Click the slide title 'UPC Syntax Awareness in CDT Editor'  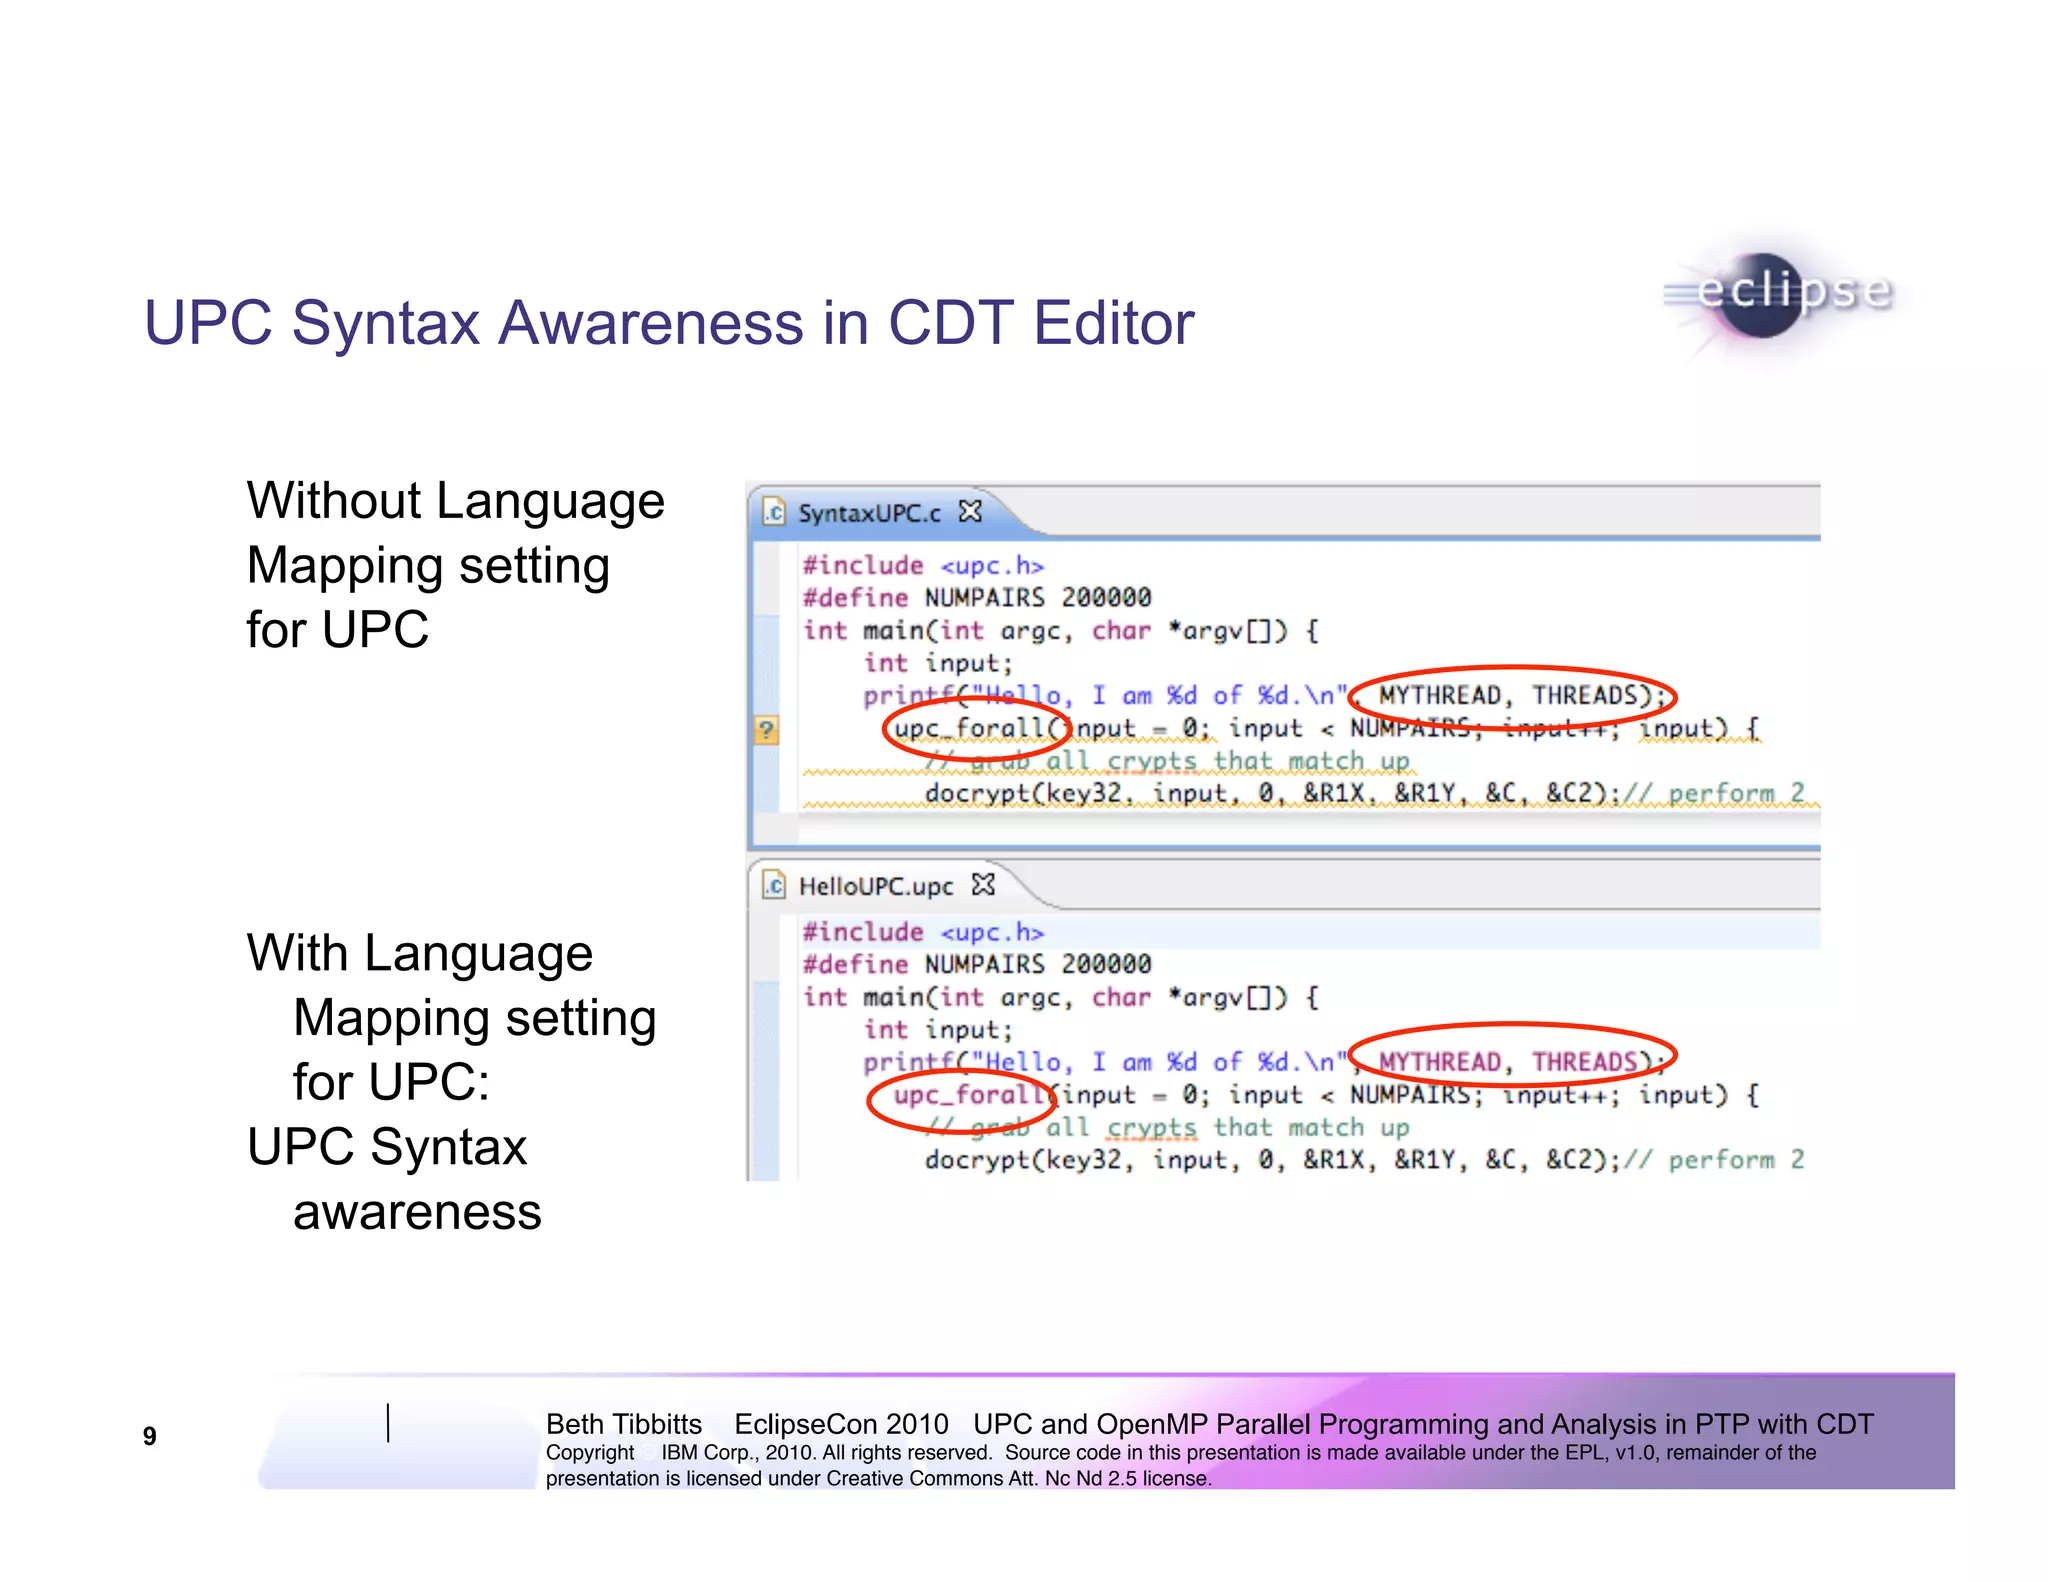click(669, 323)
